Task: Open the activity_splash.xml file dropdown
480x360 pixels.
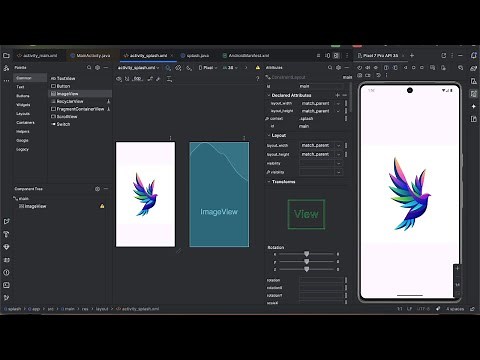Action: pyautogui.click(x=138, y=68)
